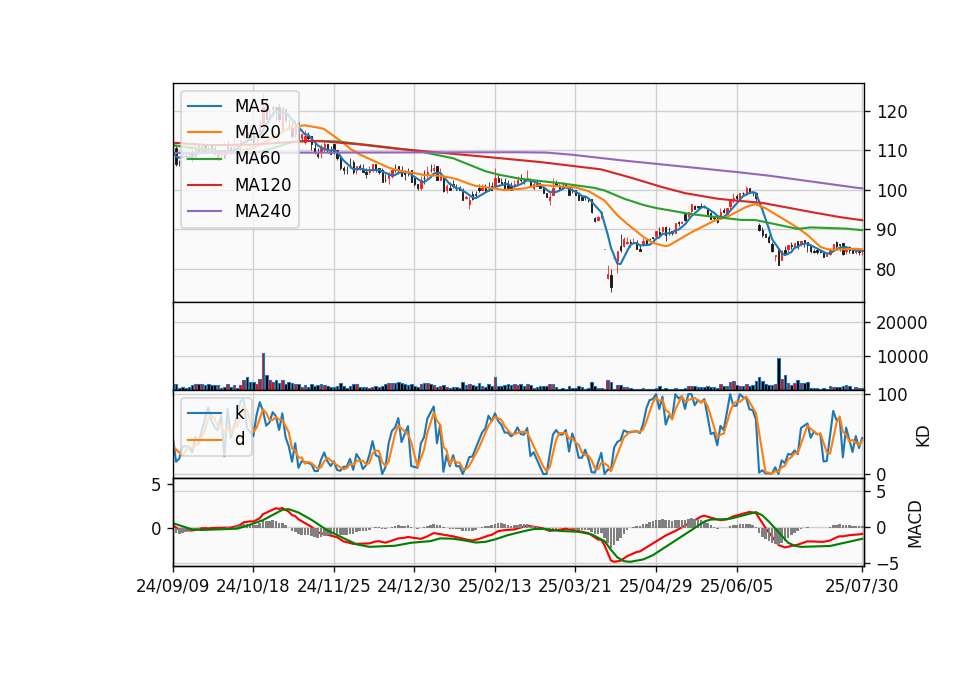Viewport: 960px width, 690px height.
Task: Click the 90 price axis label
Action: [x=887, y=230]
